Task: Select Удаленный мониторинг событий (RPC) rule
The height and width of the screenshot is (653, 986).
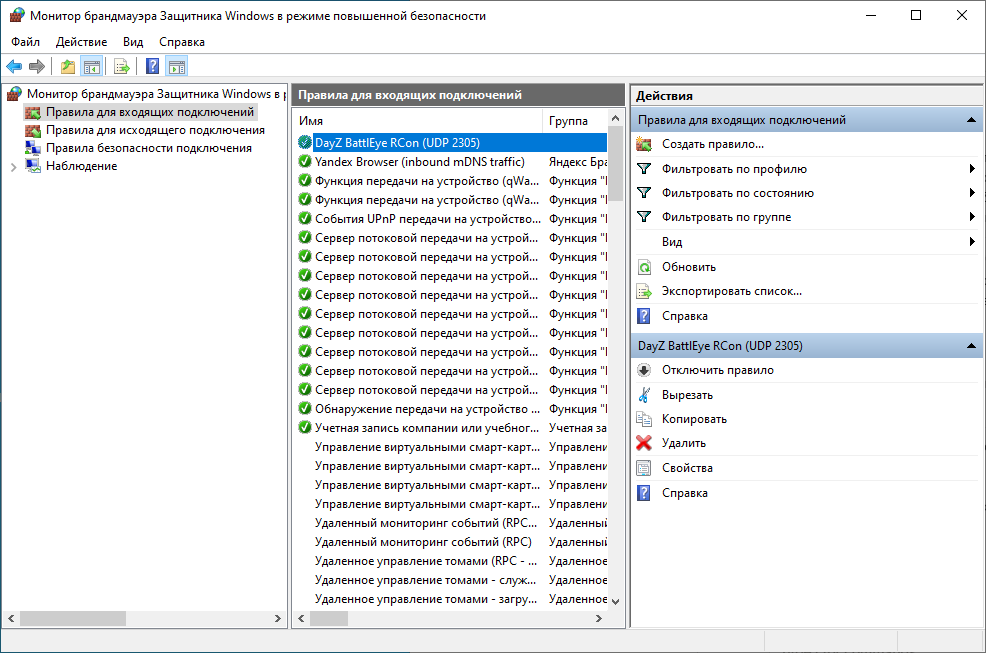Action: coord(450,542)
